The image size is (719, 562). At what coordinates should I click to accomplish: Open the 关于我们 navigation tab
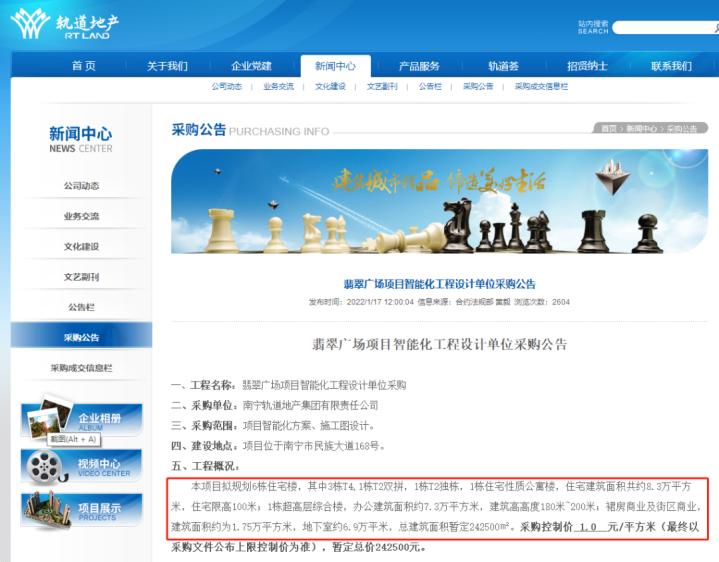pyautogui.click(x=167, y=66)
